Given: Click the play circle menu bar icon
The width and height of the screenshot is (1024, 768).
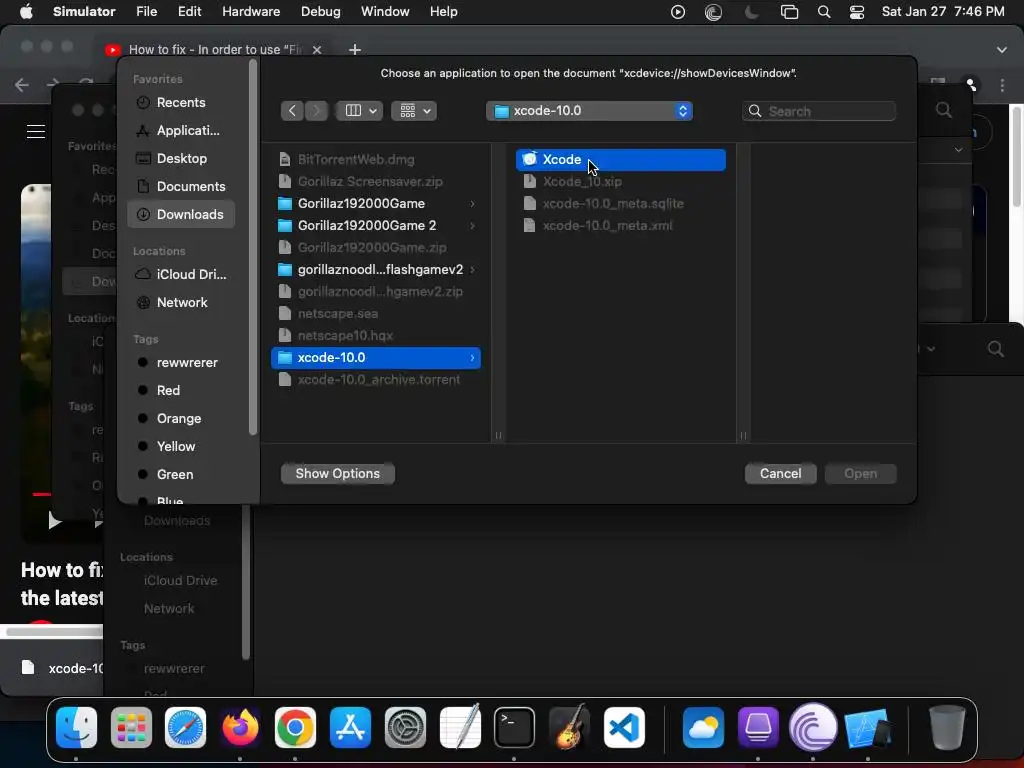Looking at the screenshot, I should coord(678,12).
